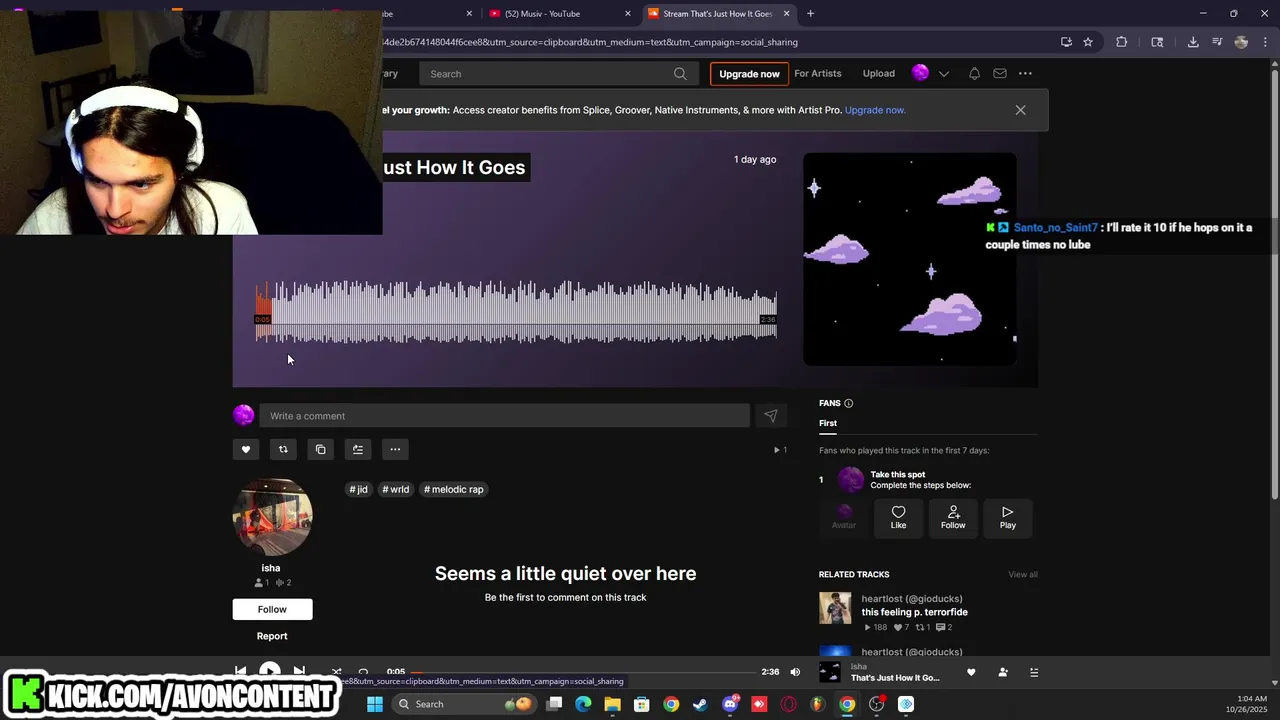This screenshot has width=1280, height=720.
Task: Add track to next up queue icon
Action: pos(358,449)
